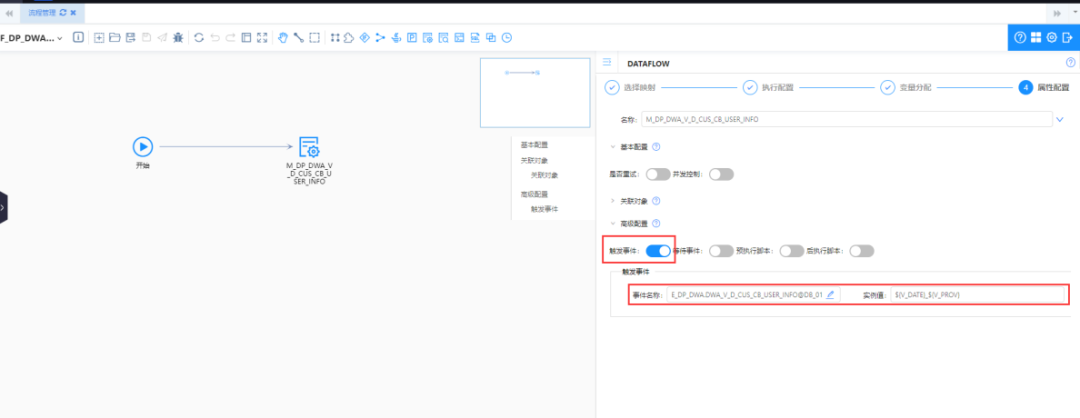Jump to 触发事件 in the anchor list
The height and width of the screenshot is (418, 1080).
pos(544,209)
